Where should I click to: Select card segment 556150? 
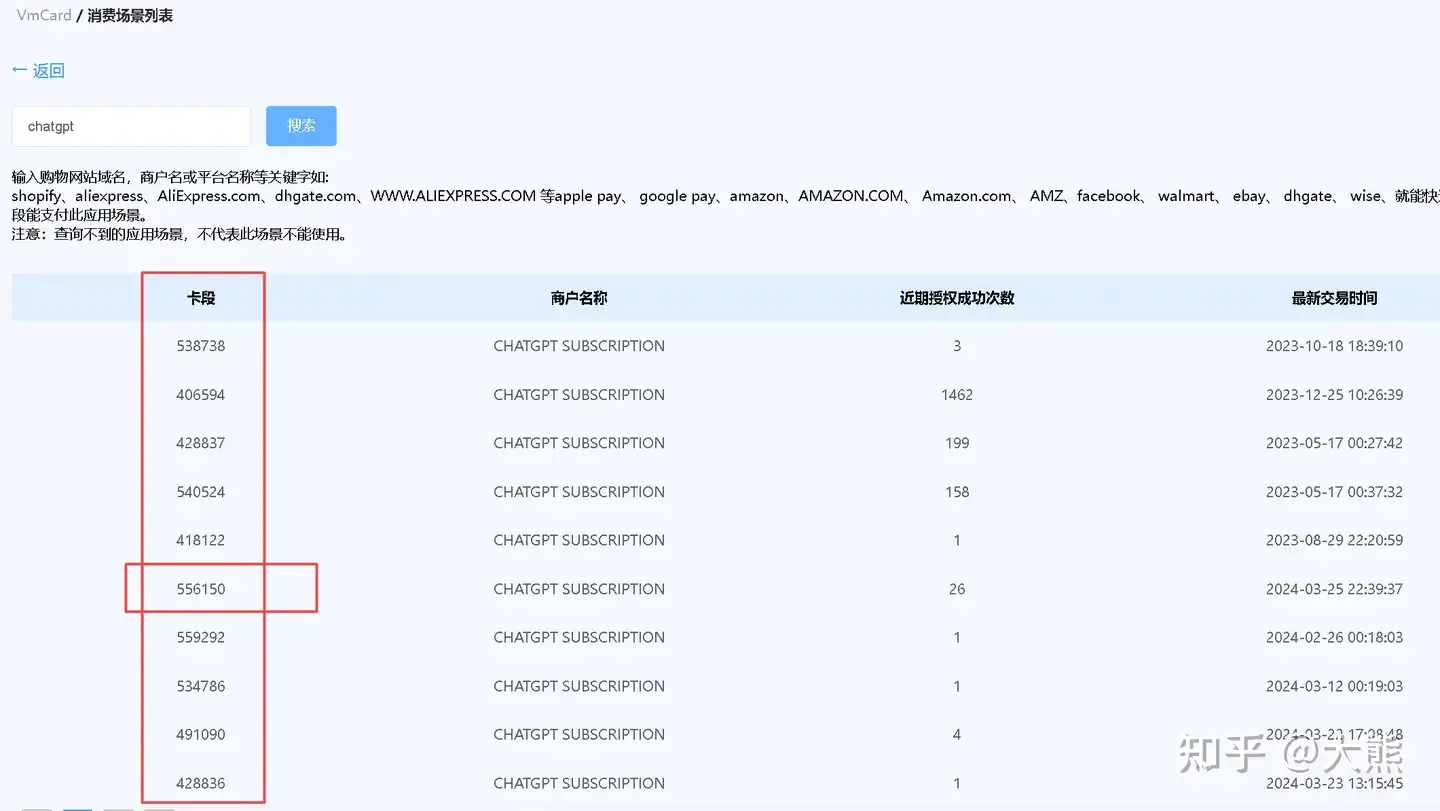201,589
